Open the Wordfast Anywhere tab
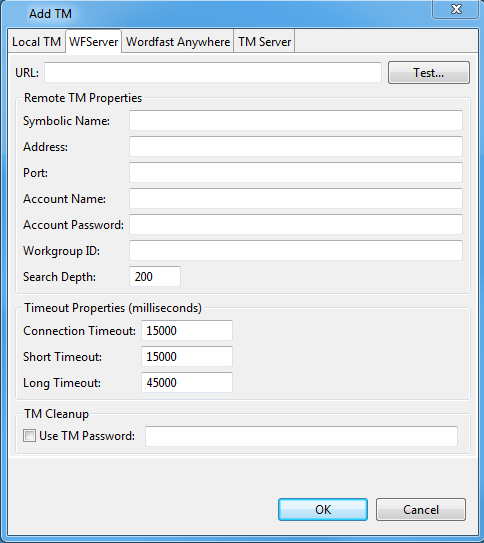This screenshot has height=543, width=484. 178,42
